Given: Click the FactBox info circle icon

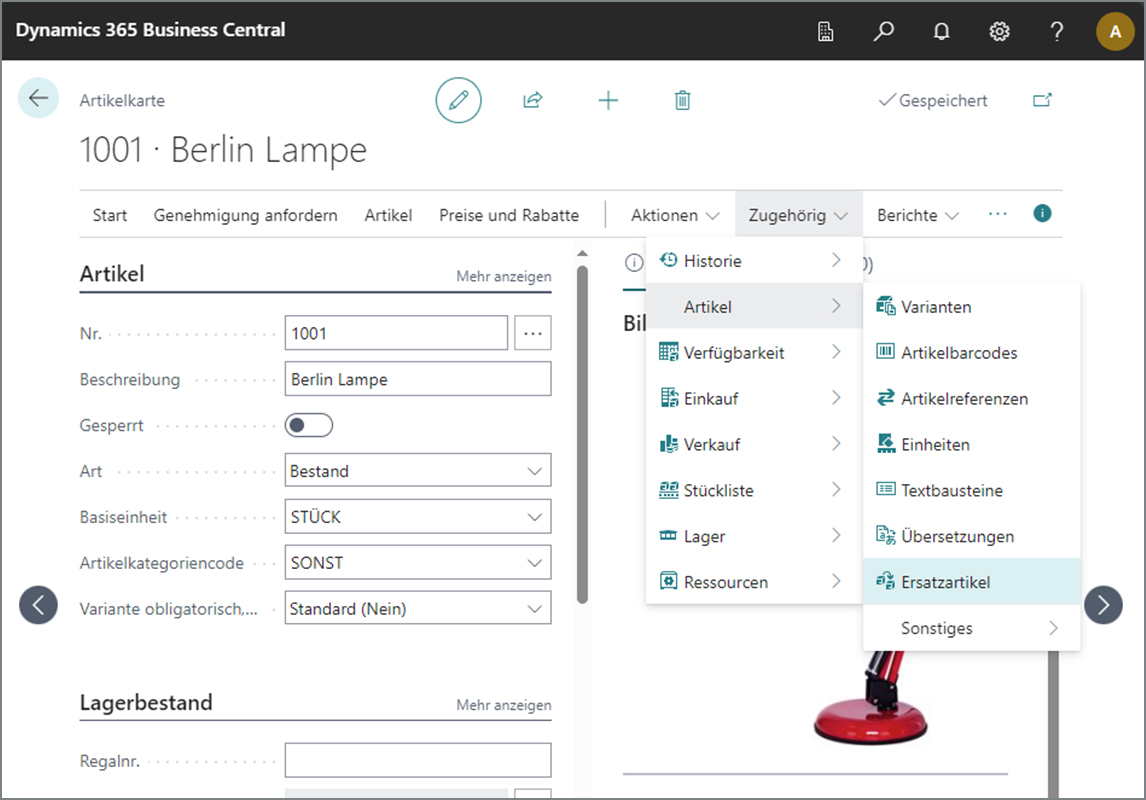Looking at the screenshot, I should 634,262.
